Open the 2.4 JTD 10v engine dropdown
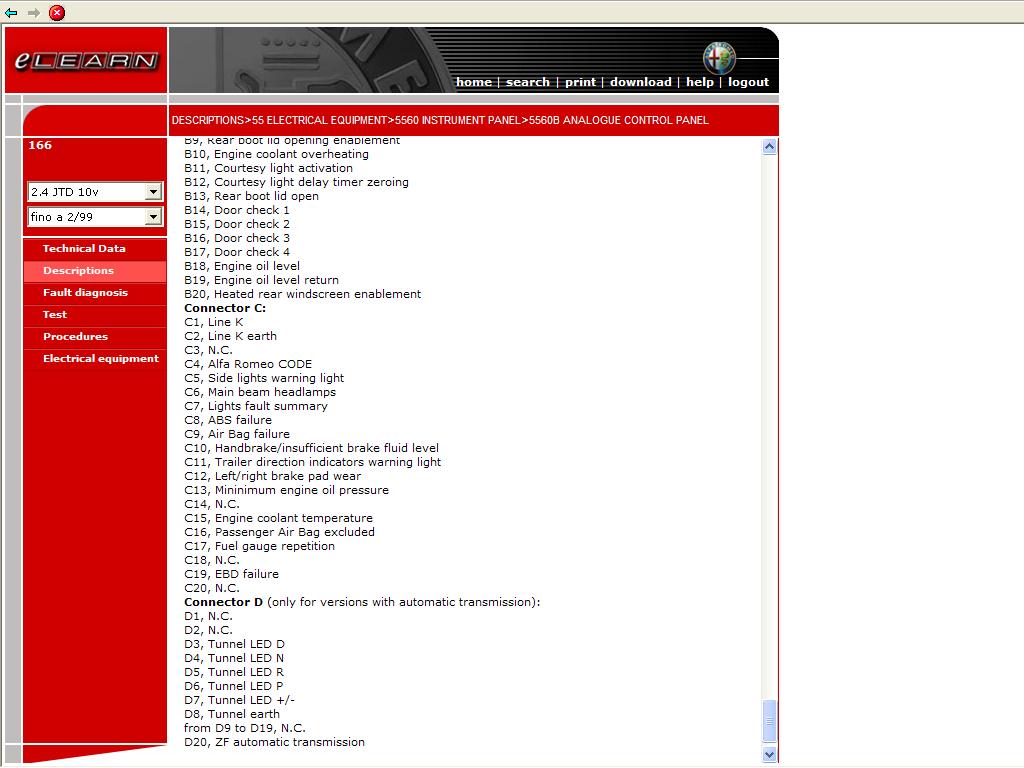Screen dimensions: 1024x768 tap(153, 192)
